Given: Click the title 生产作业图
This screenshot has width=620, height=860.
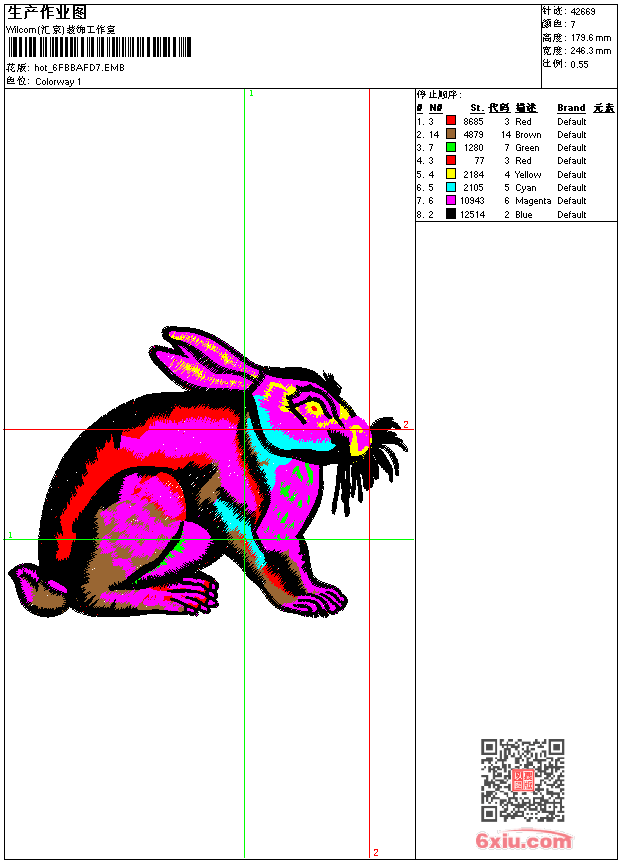Looking at the screenshot, I should tap(47, 13).
